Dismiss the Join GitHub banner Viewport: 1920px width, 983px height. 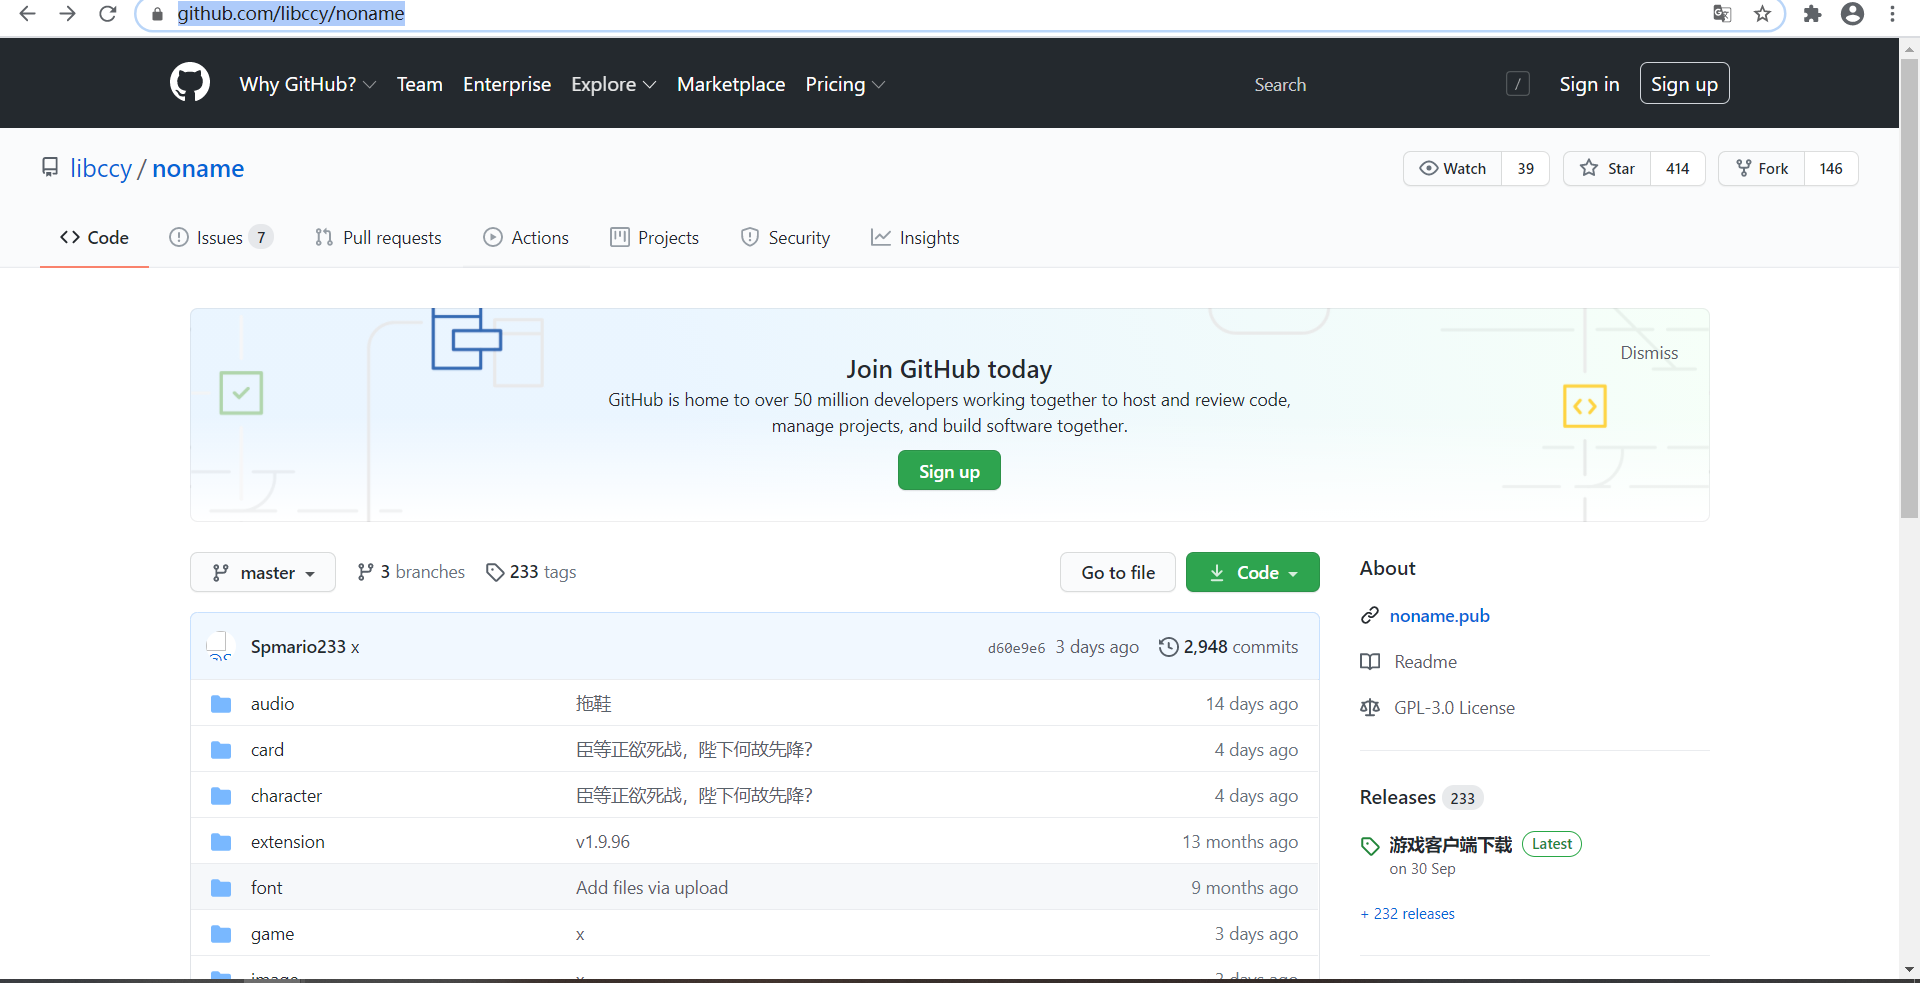[1648, 352]
